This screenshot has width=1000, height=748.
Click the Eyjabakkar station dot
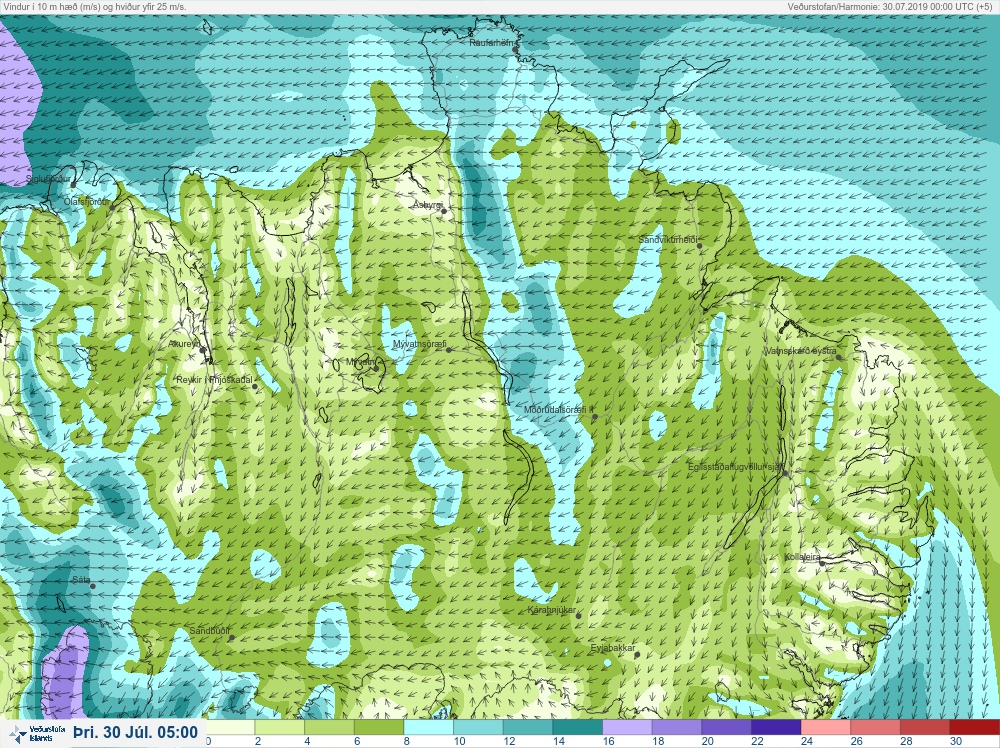tap(637, 654)
